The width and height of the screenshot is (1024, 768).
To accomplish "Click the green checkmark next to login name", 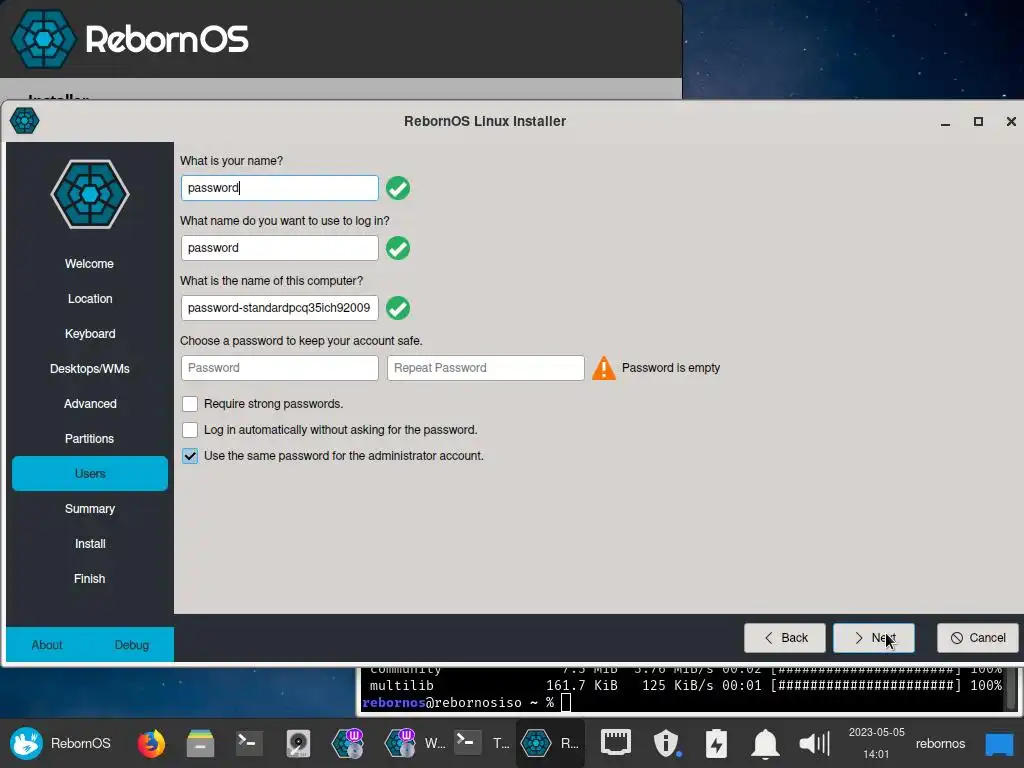I will pyautogui.click(x=398, y=248).
